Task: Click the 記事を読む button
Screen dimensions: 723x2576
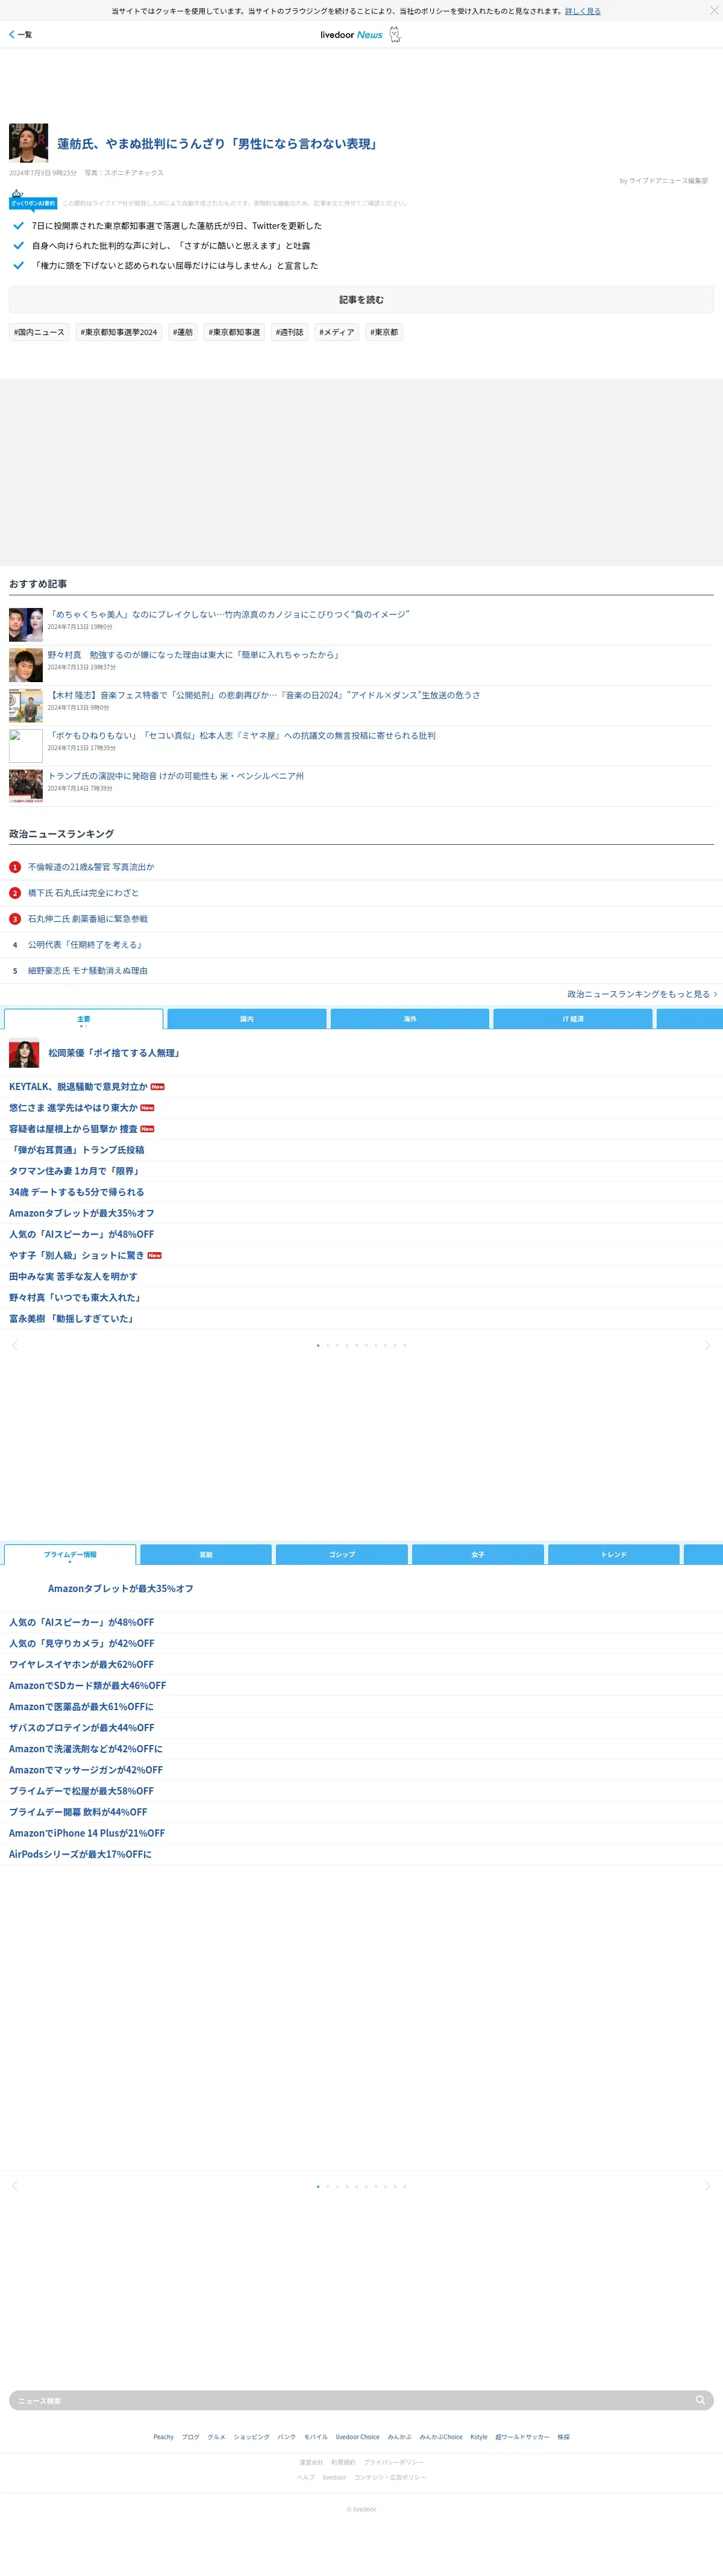Action: click(361, 300)
